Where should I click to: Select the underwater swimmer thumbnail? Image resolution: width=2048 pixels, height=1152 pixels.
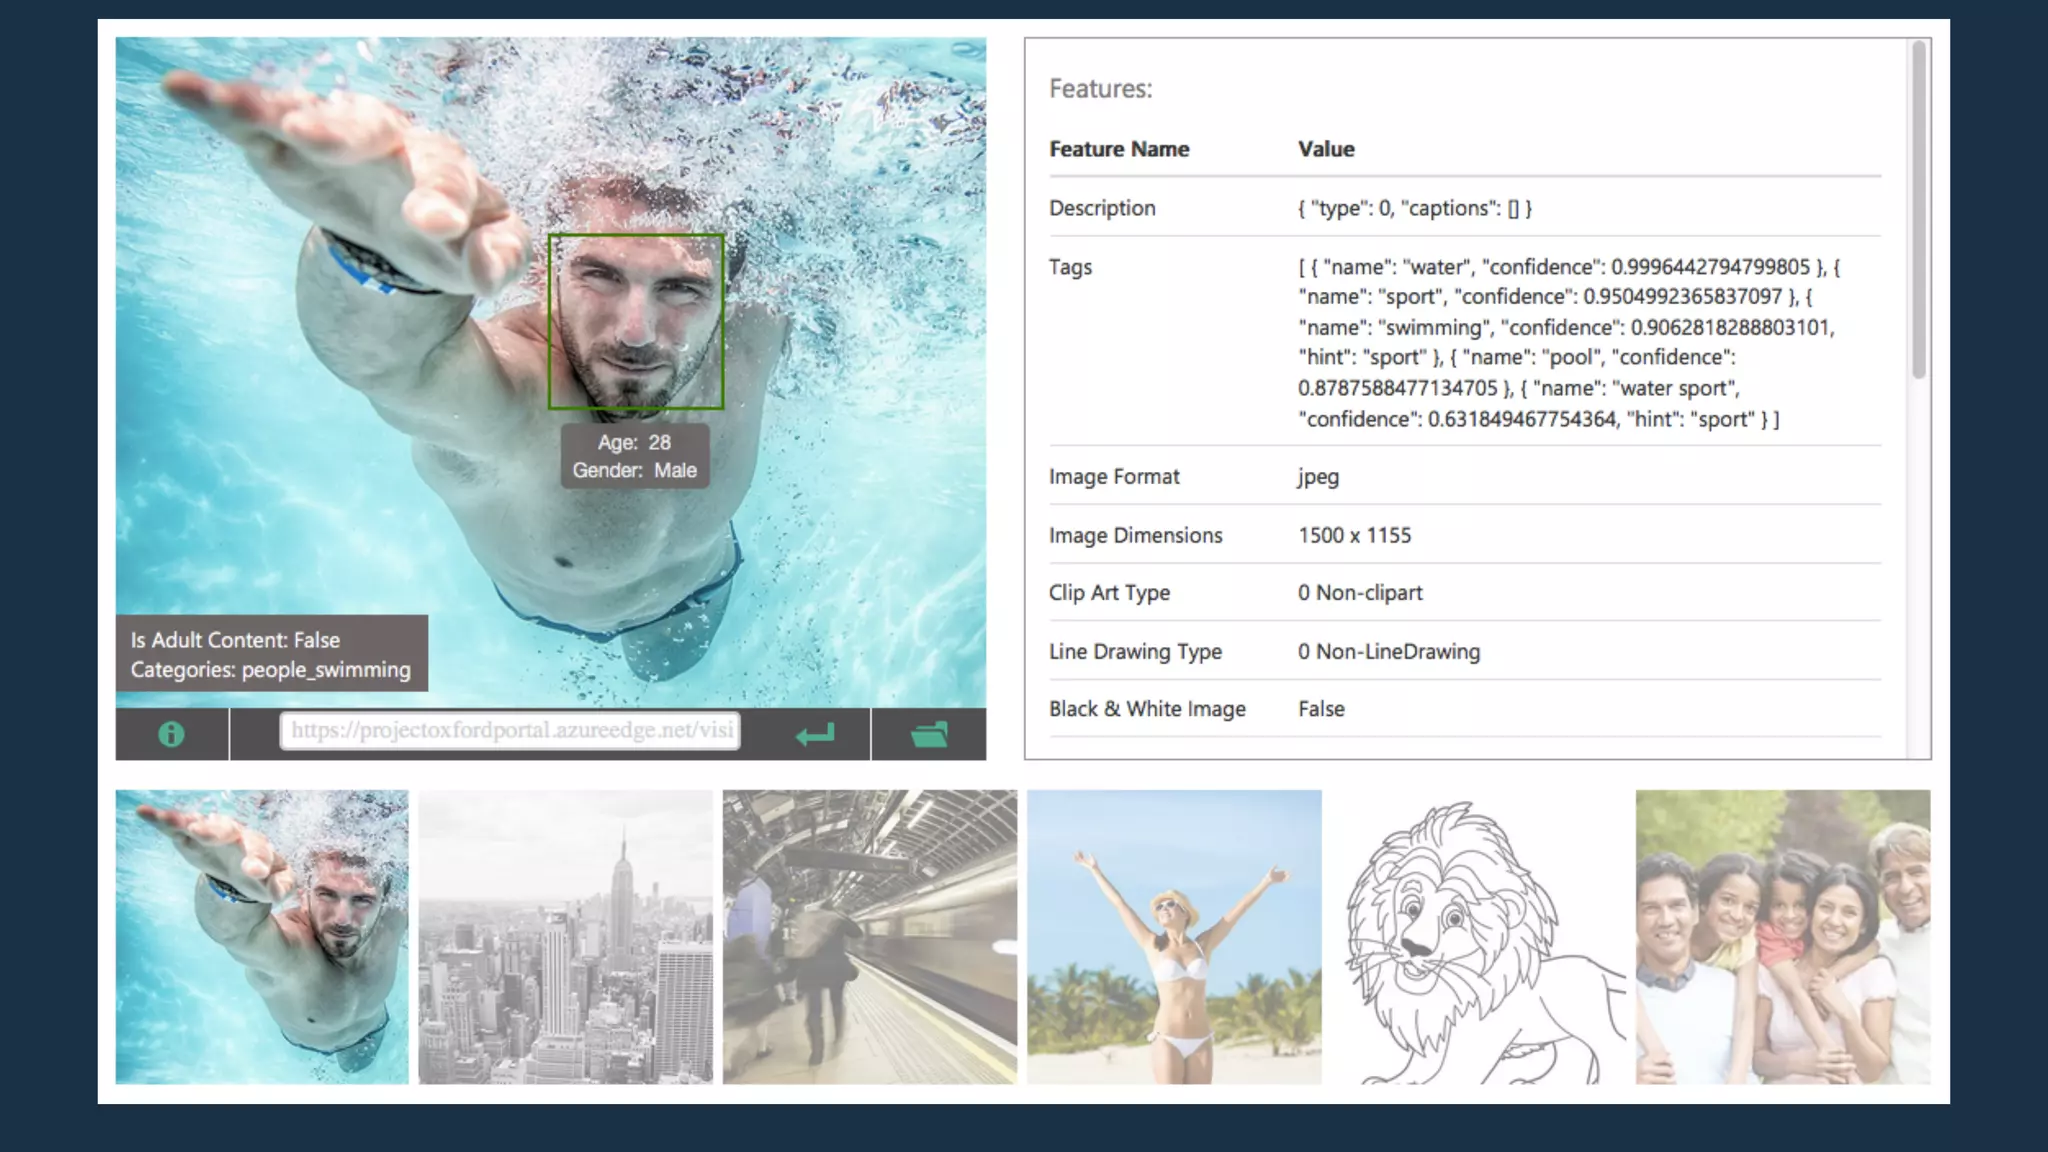(262, 937)
